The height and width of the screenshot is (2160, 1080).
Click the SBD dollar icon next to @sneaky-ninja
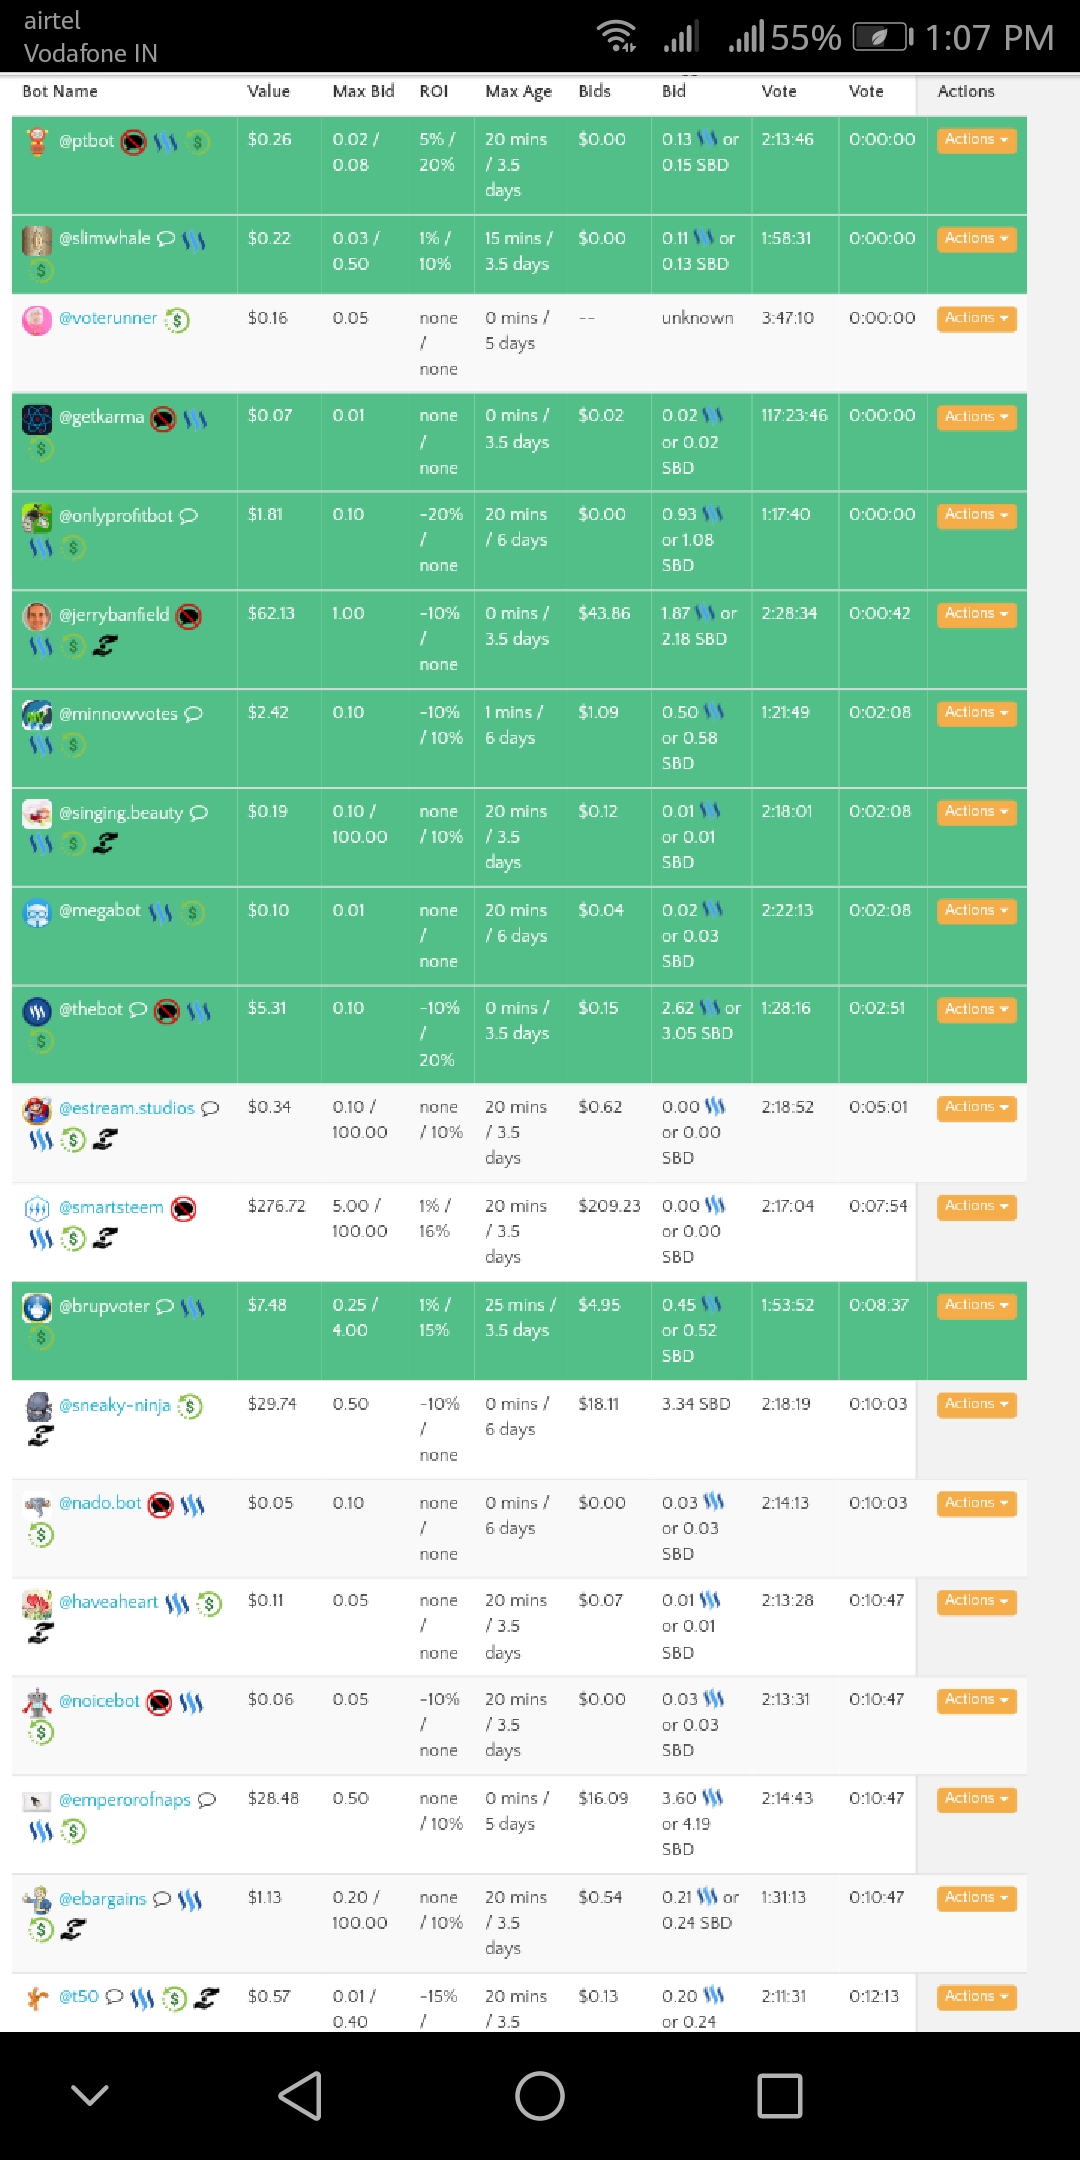pyautogui.click(x=190, y=1407)
